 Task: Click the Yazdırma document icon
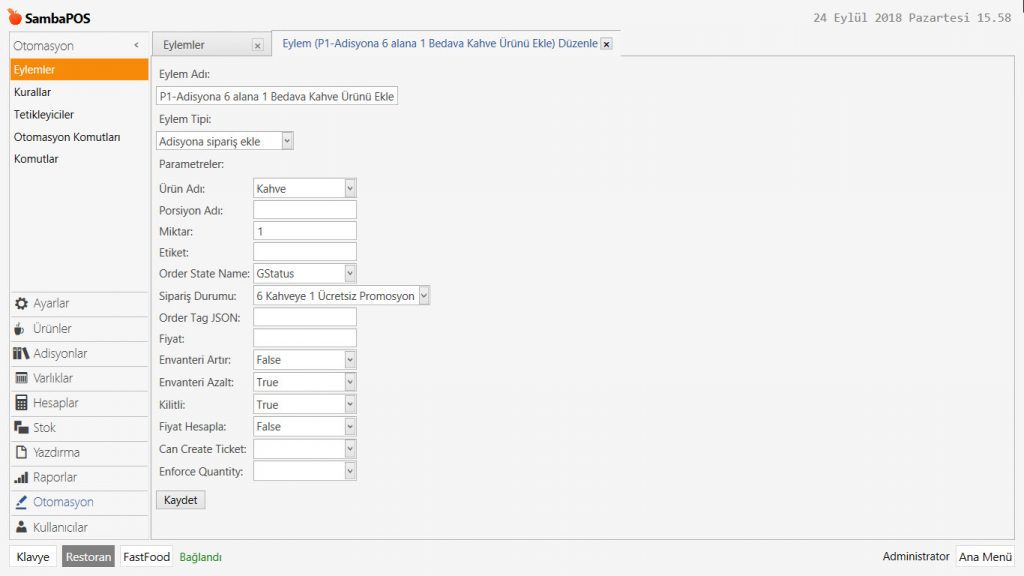[x=21, y=453]
